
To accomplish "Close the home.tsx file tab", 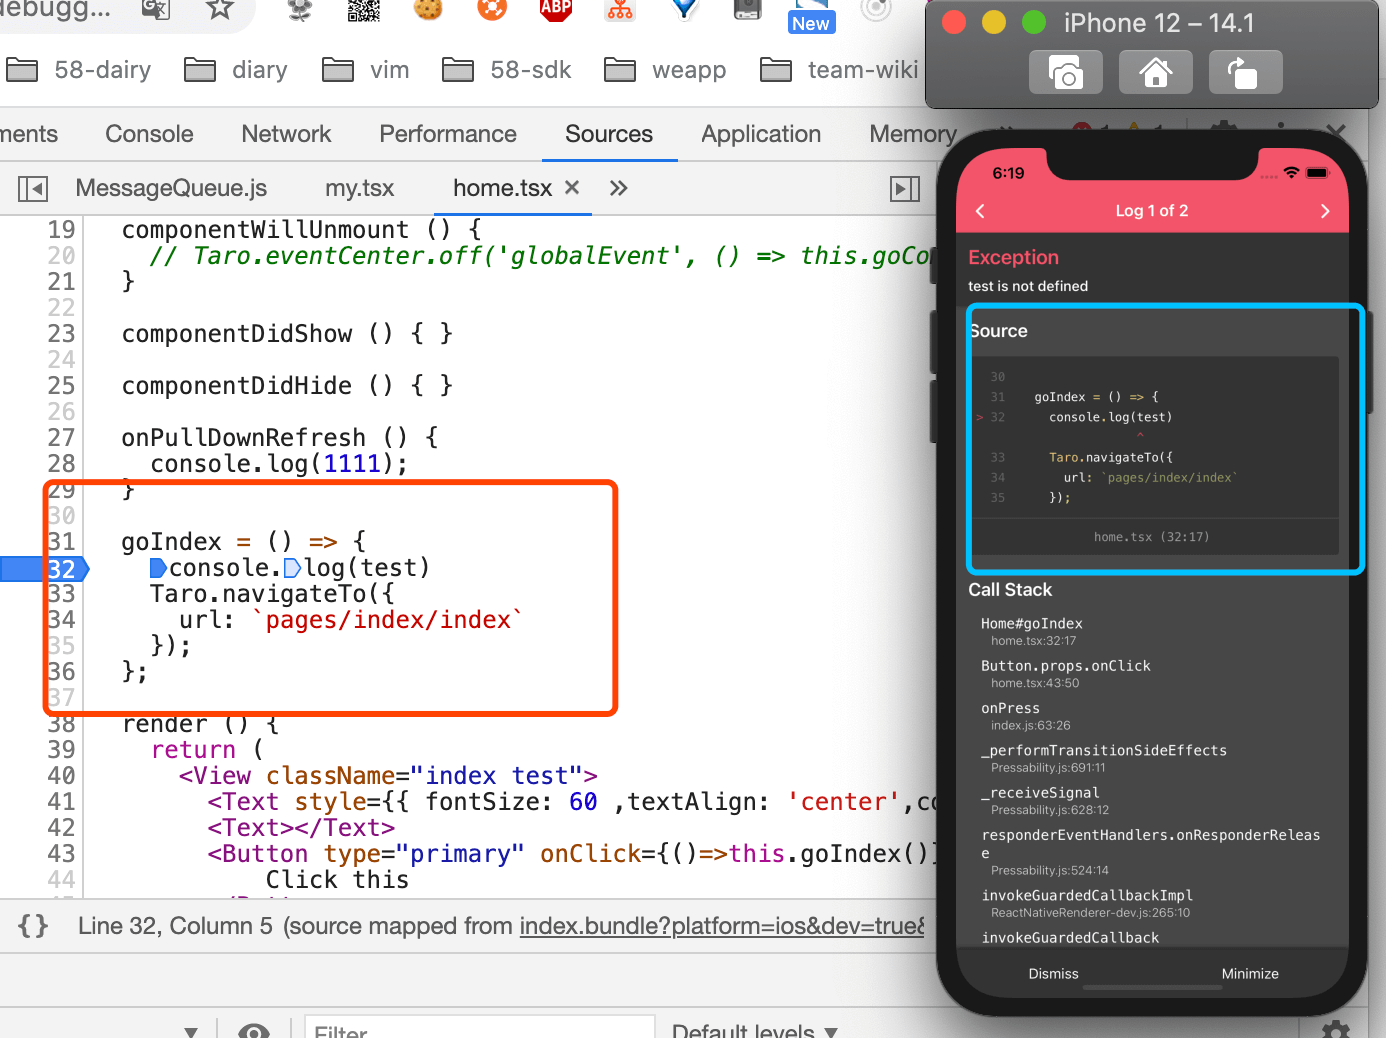I will click(572, 187).
